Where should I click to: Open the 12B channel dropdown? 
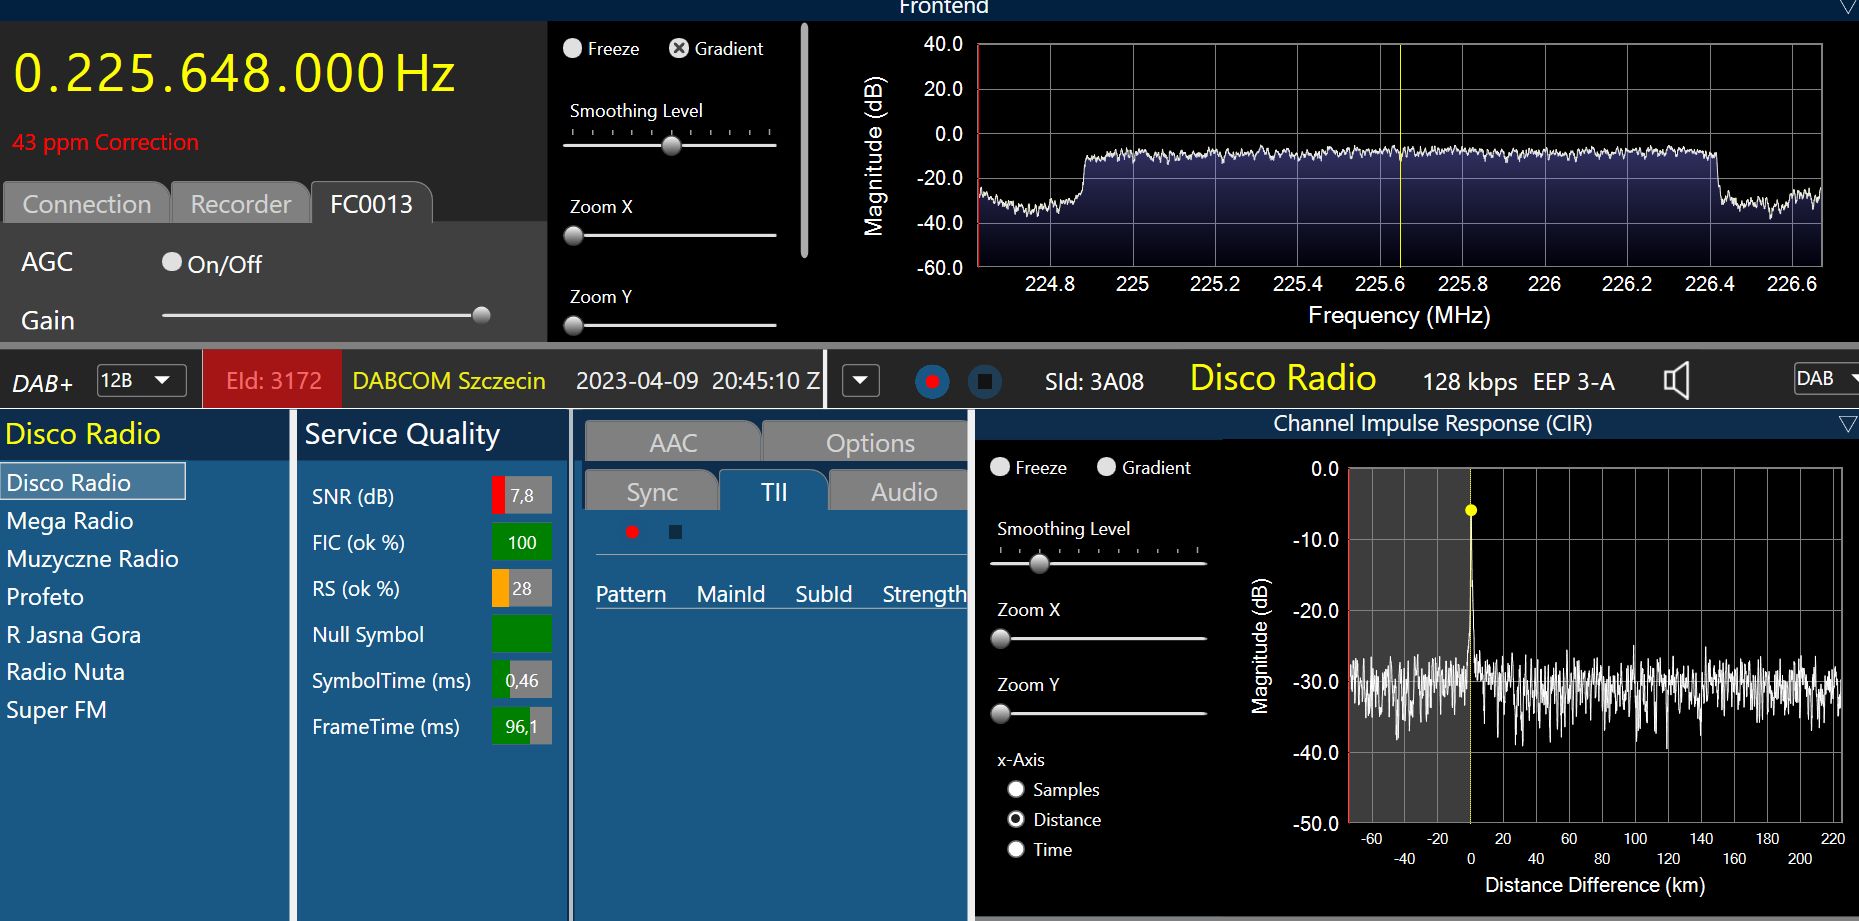[x=141, y=381]
